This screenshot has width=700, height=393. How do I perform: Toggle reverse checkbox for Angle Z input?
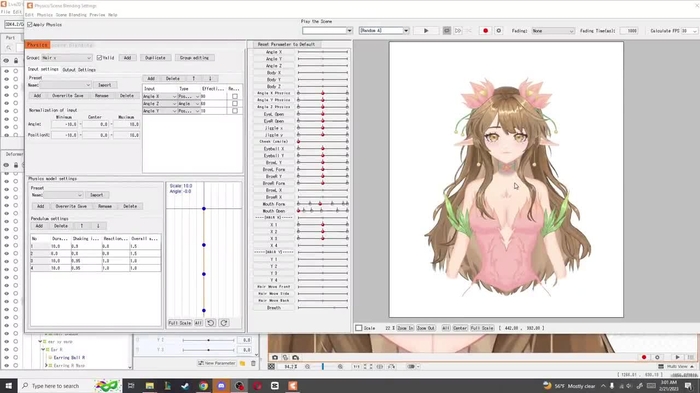(x=235, y=104)
